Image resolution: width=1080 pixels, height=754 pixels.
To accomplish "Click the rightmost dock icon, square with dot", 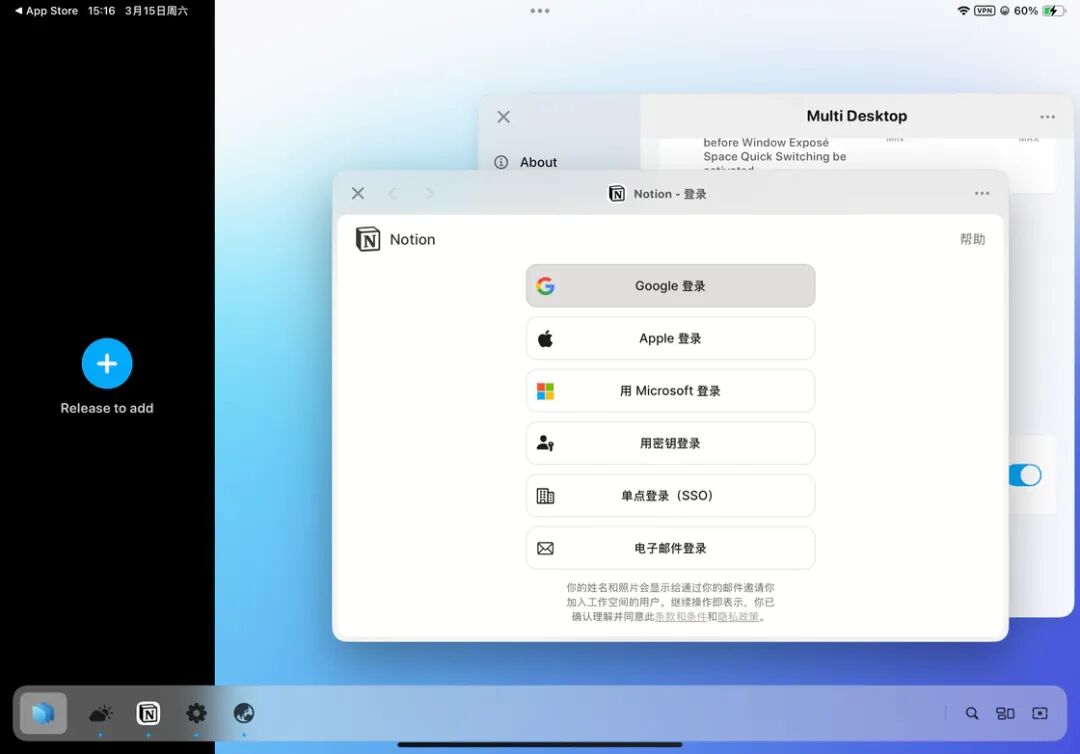I will 1040,713.
